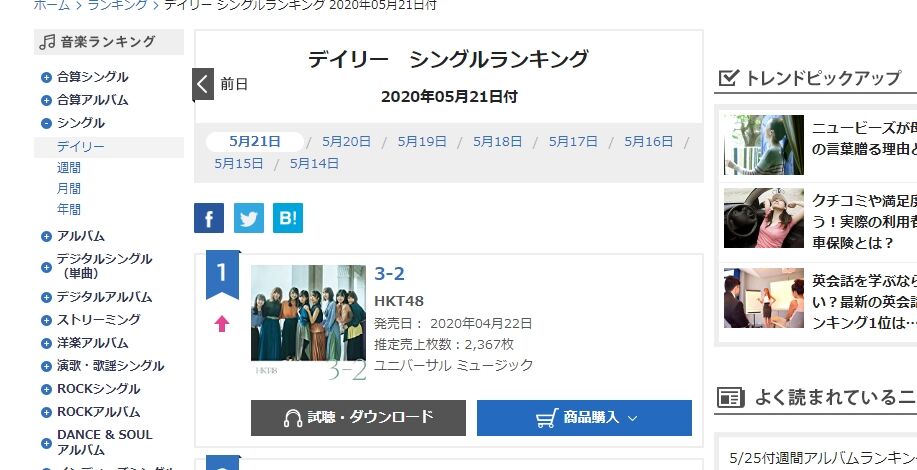Open DANCE & SOUL アルバム link

coord(105,443)
